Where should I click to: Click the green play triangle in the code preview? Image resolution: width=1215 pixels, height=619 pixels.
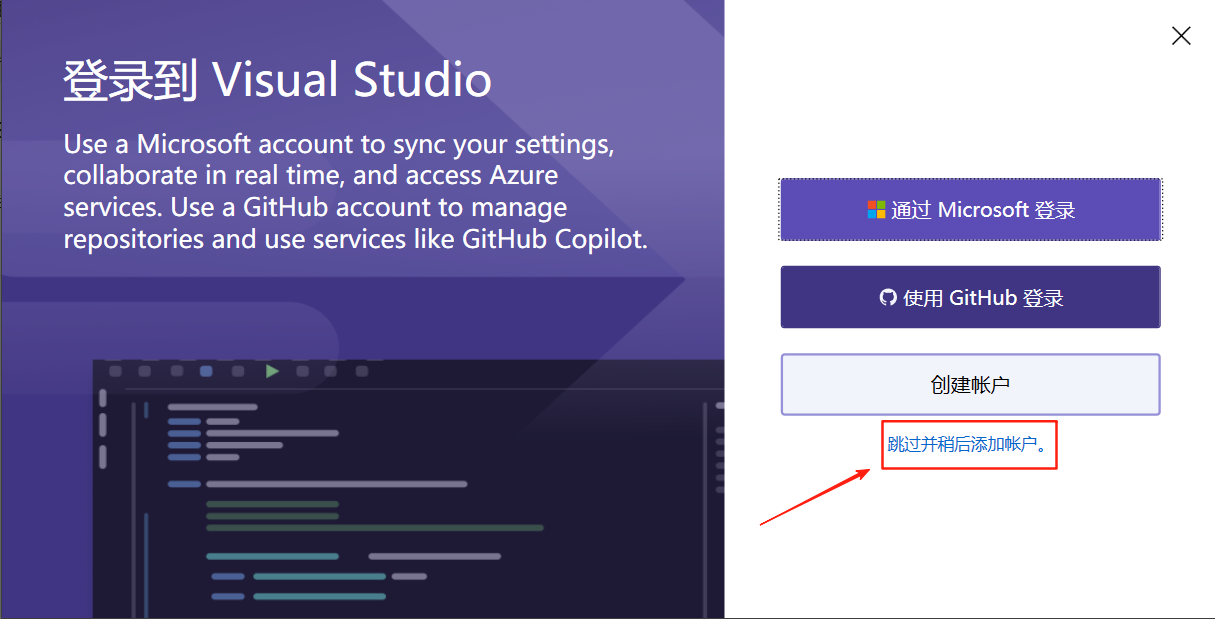pos(272,372)
